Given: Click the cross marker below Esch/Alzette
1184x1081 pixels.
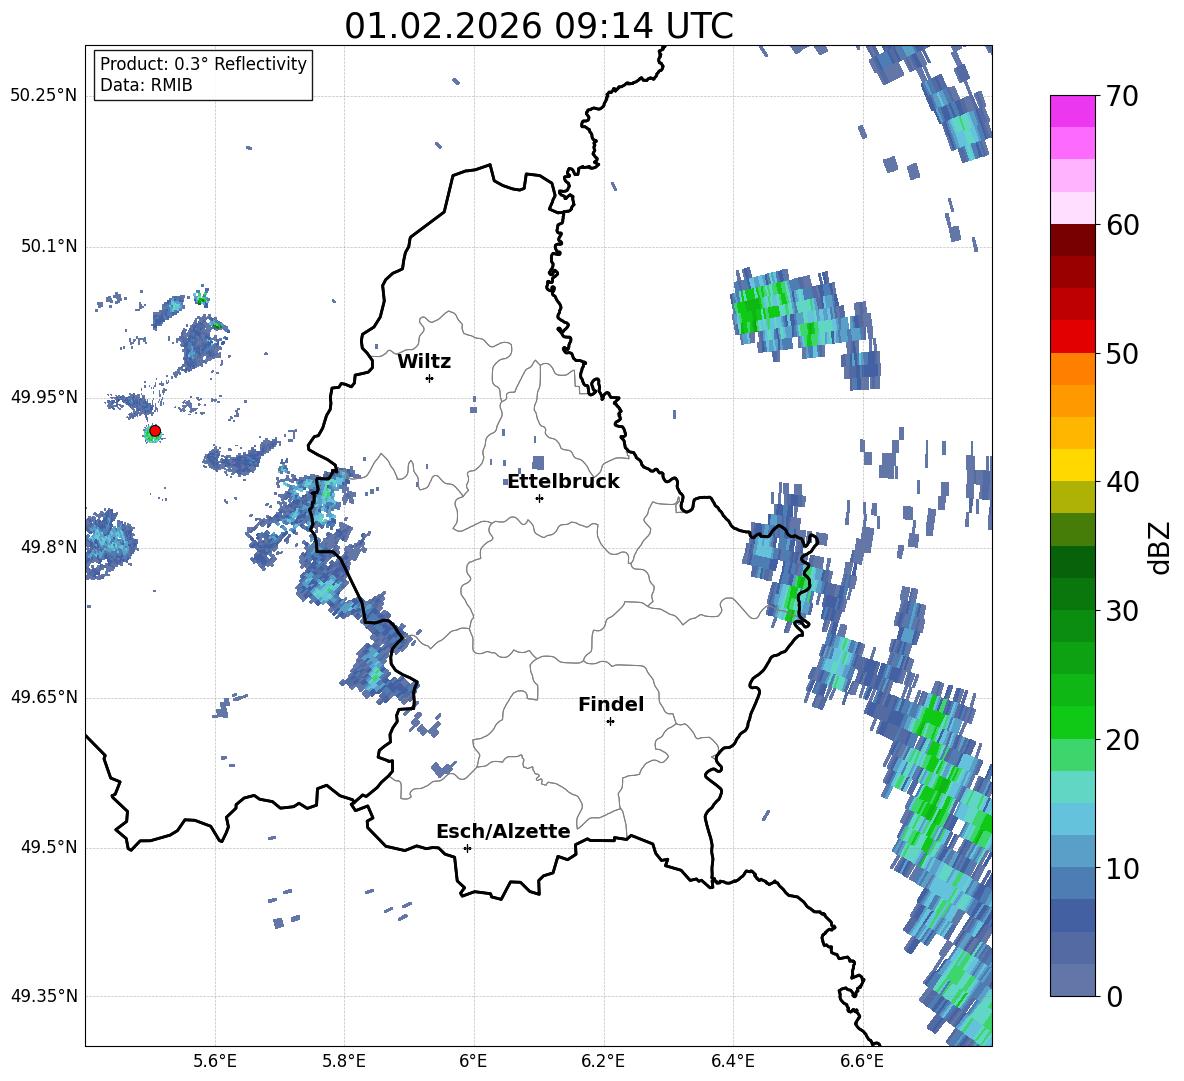Looking at the screenshot, I should click(467, 848).
